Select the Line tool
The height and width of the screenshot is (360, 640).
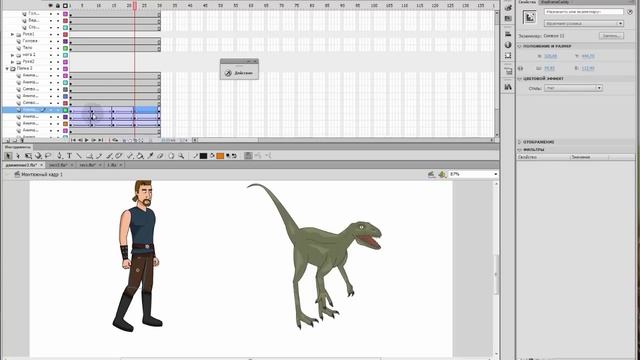pyautogui.click(x=79, y=156)
